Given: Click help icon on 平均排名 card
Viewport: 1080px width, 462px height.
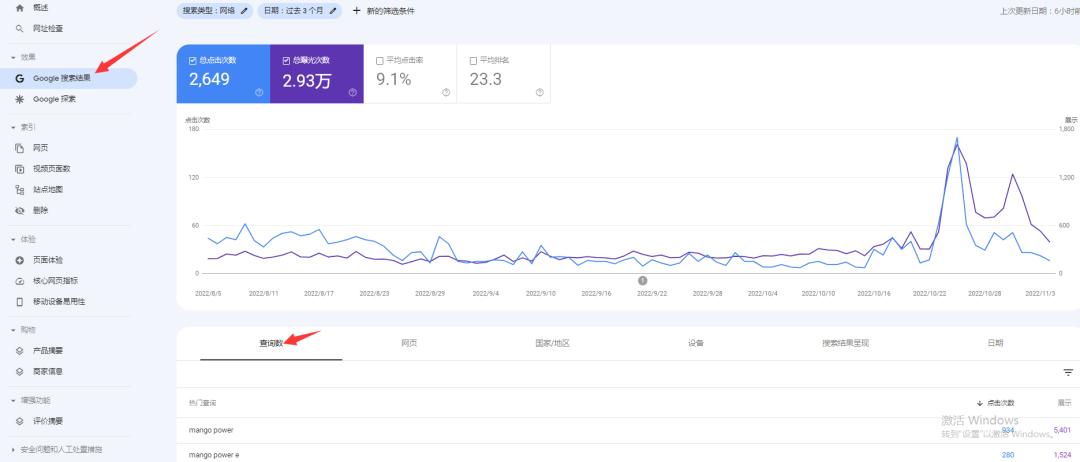Looking at the screenshot, I should tap(540, 93).
